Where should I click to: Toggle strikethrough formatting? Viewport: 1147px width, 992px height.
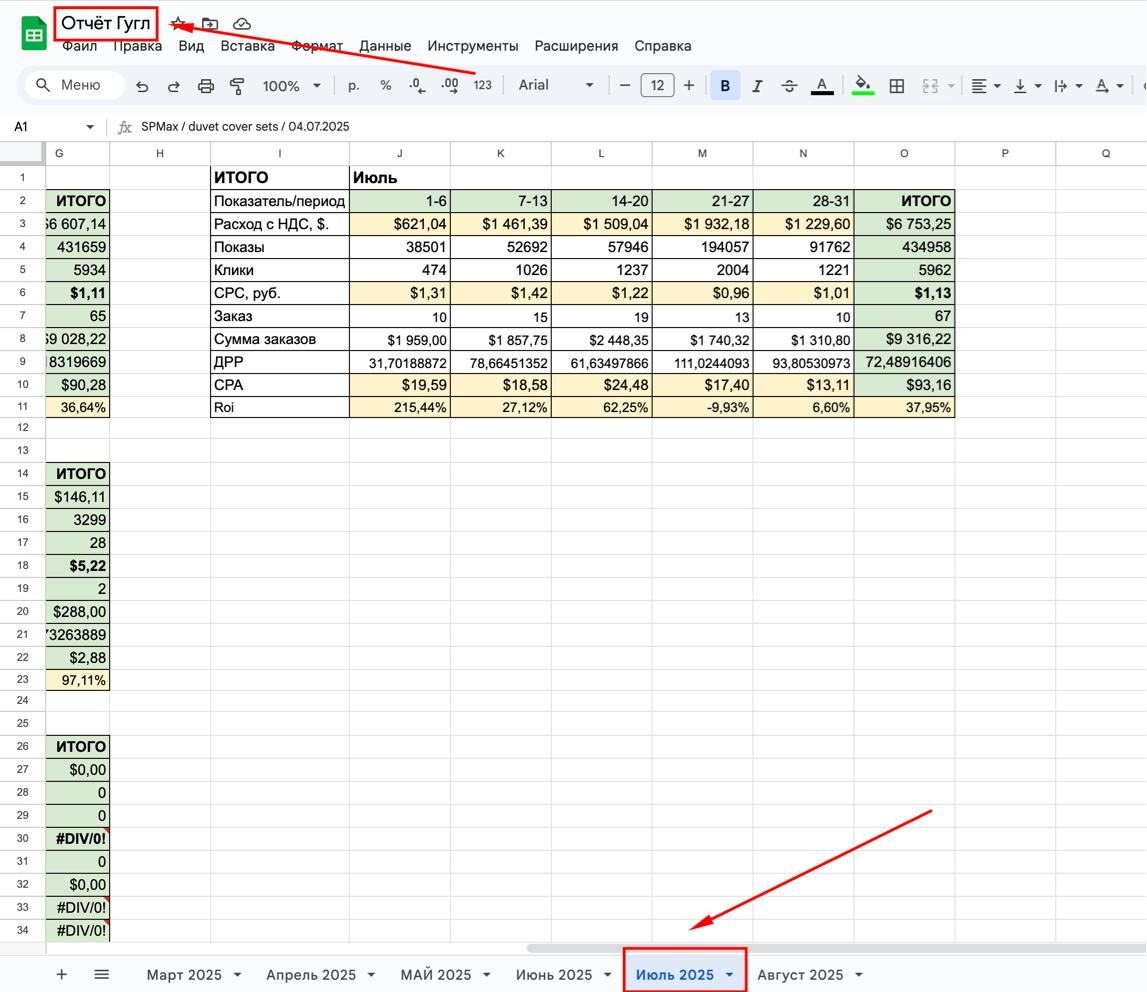tap(789, 86)
